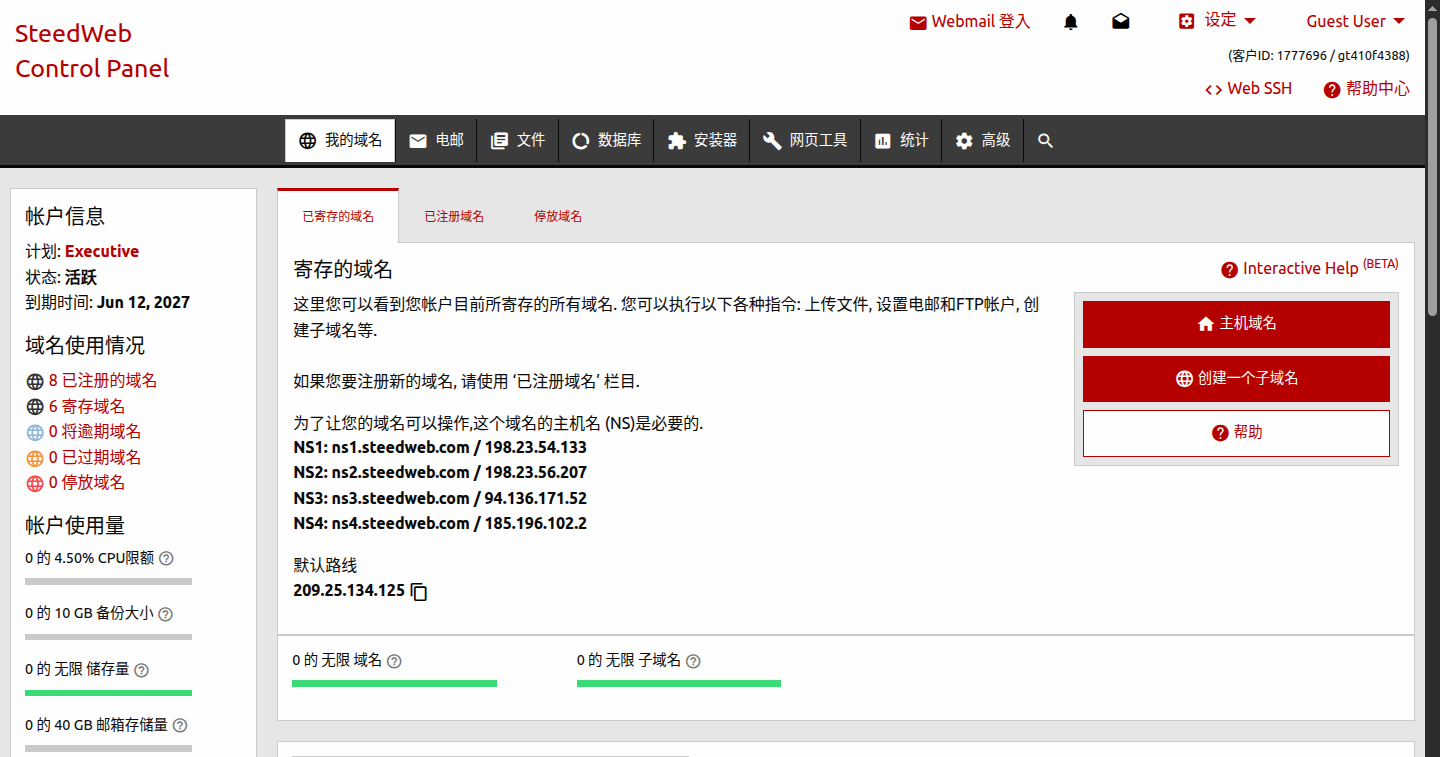Click the 创建一个子域名 button
The image size is (1440, 757).
[x=1236, y=379]
